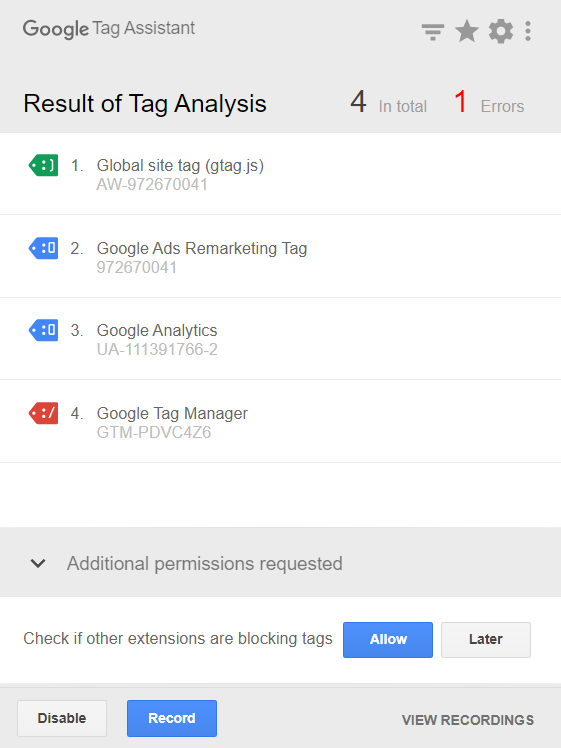Click green tag icon for Global site tag
Image resolution: width=561 pixels, height=748 pixels.
[43, 165]
